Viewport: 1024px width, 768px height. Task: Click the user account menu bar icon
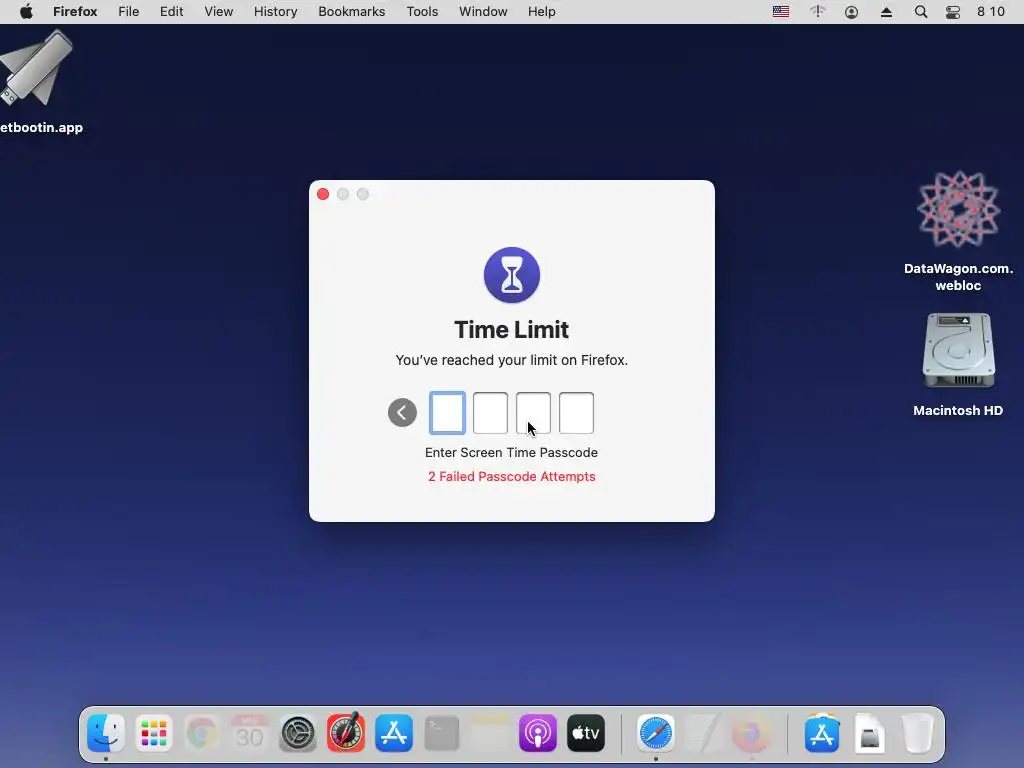click(x=852, y=12)
